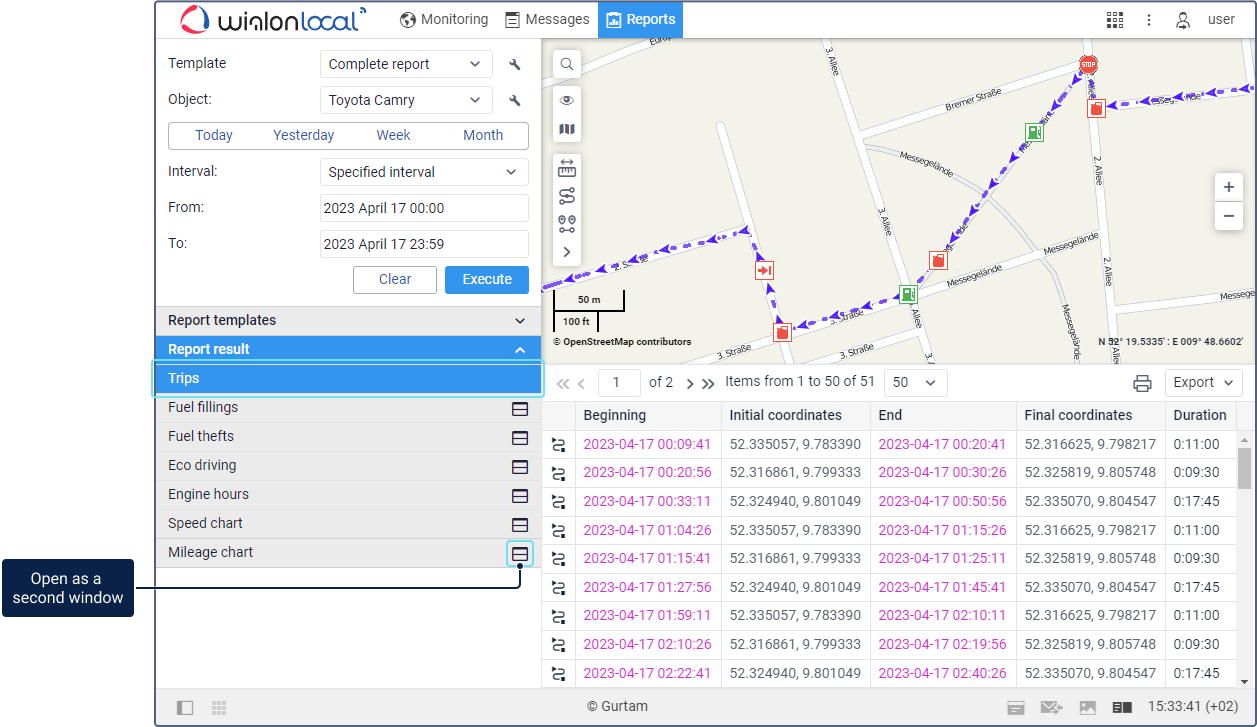Open the routing tool on map

[567, 196]
